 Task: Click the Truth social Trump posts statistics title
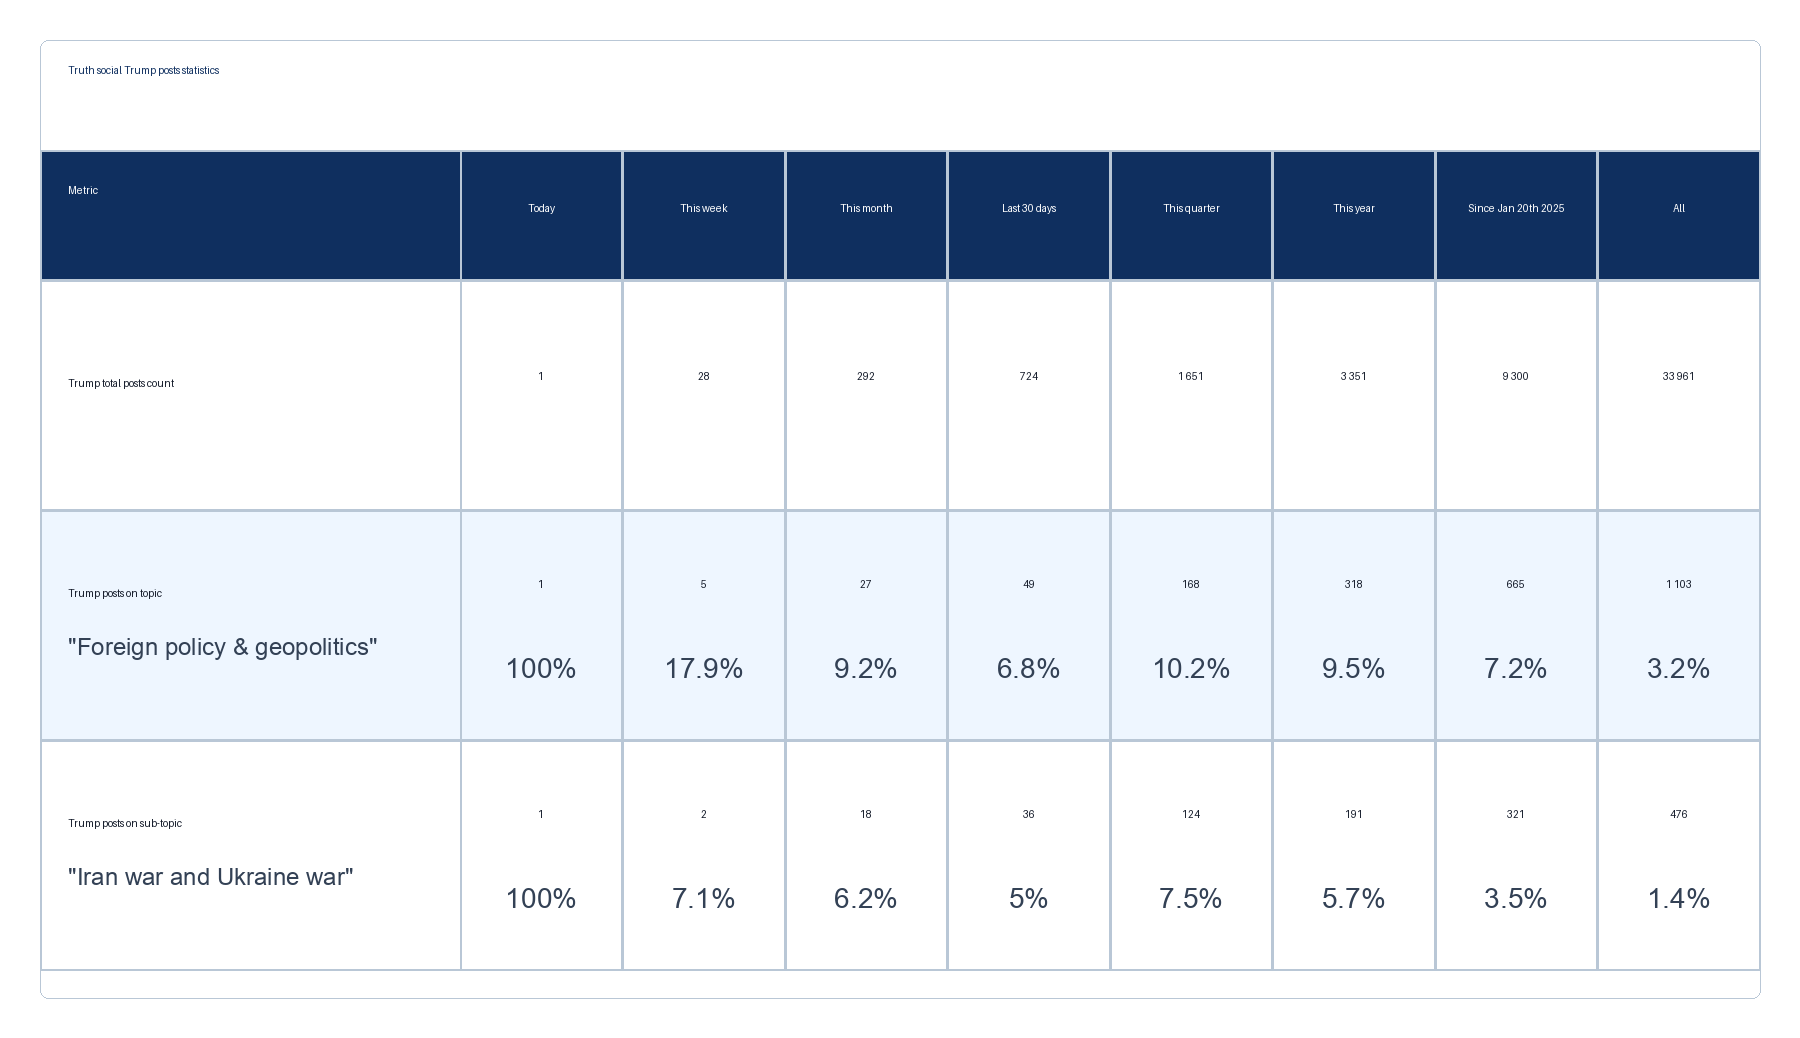click(x=143, y=70)
